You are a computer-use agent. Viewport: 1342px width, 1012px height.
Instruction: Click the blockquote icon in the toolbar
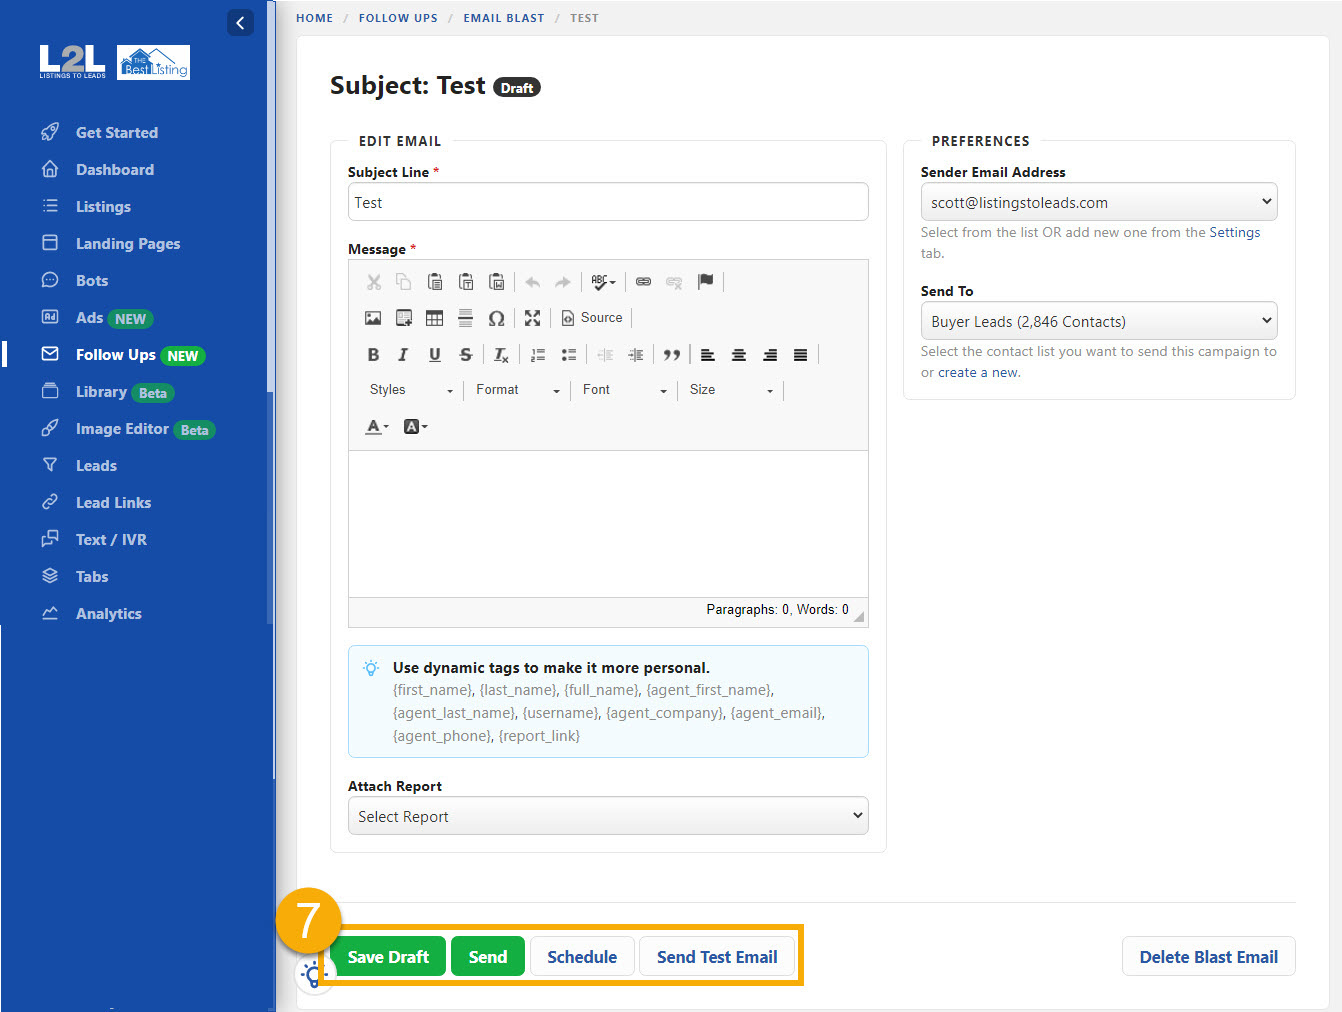pos(671,354)
